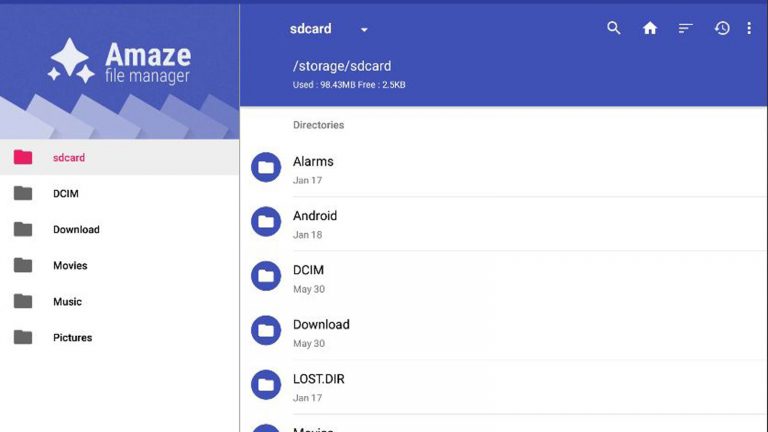The width and height of the screenshot is (768, 432).
Task: Open the history clock icon
Action: [x=721, y=28]
